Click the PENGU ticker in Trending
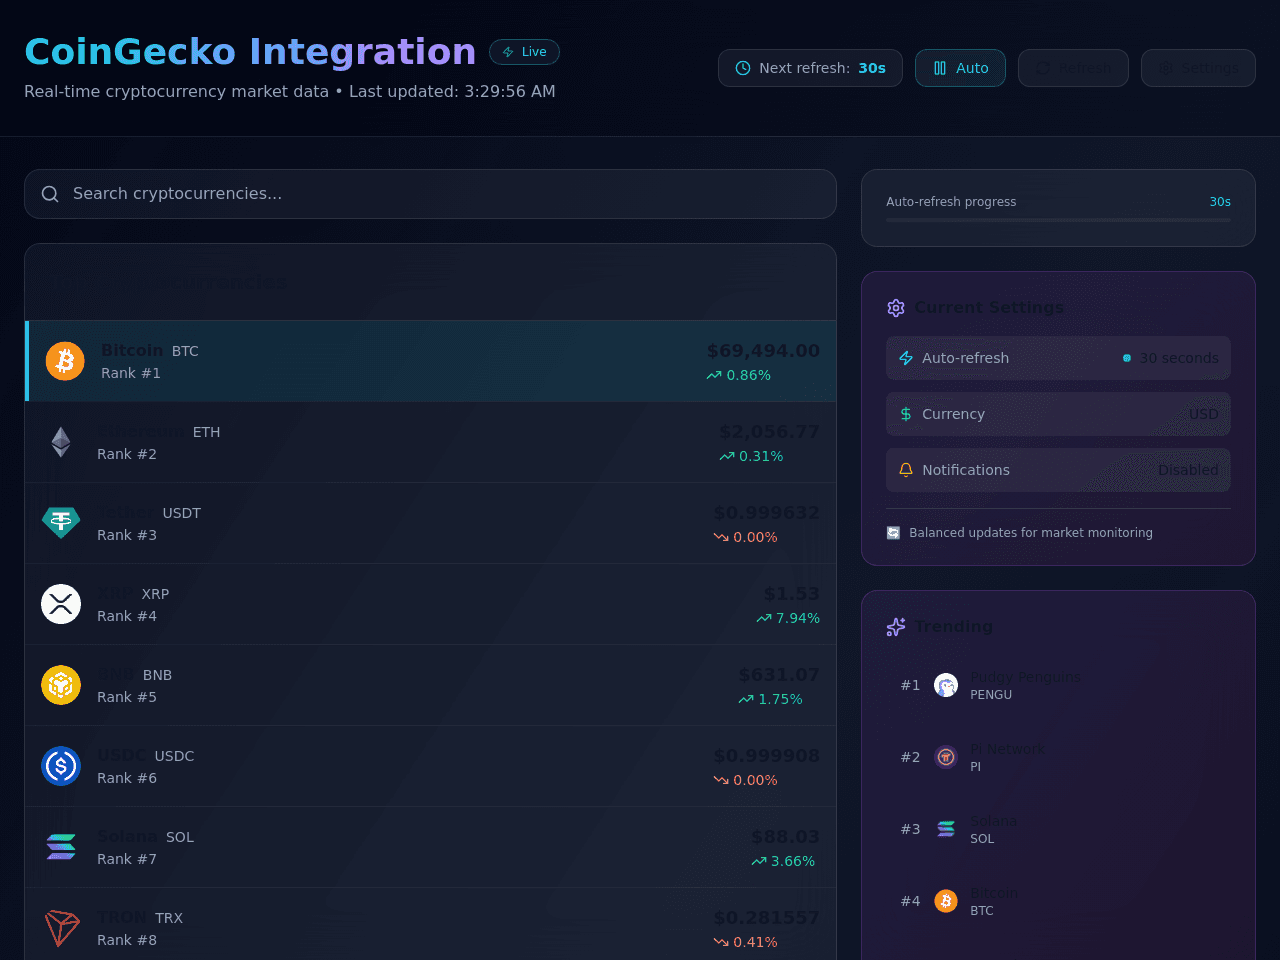The height and width of the screenshot is (960, 1280). [991, 695]
